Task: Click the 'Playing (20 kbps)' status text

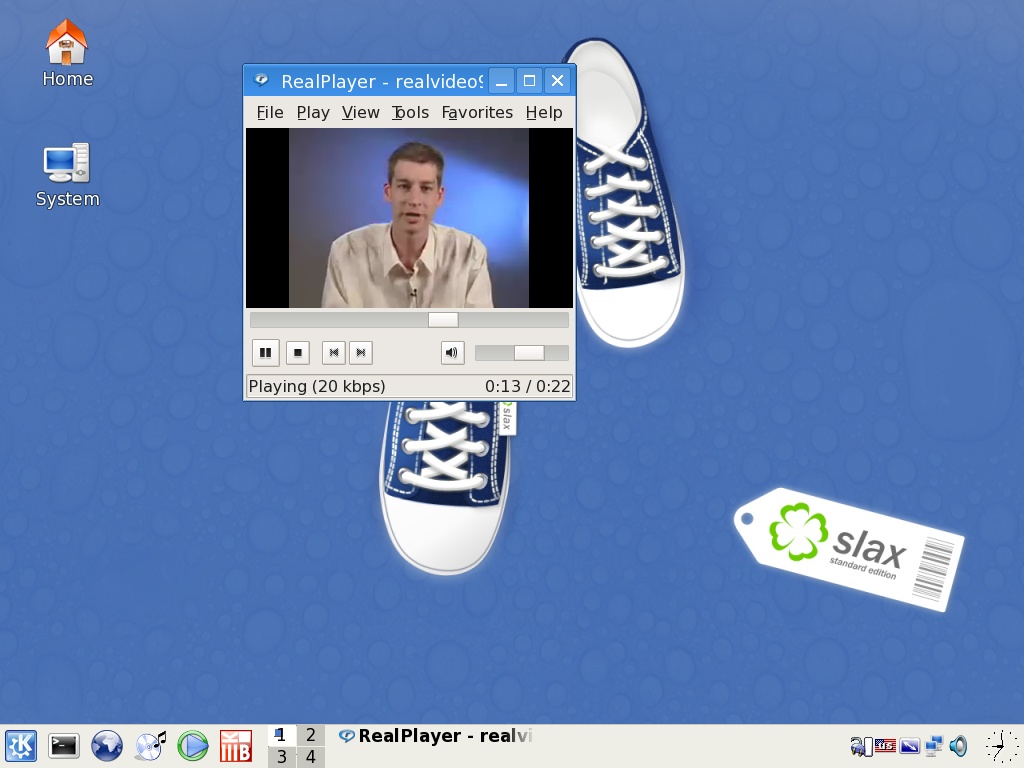Action: [x=317, y=387]
